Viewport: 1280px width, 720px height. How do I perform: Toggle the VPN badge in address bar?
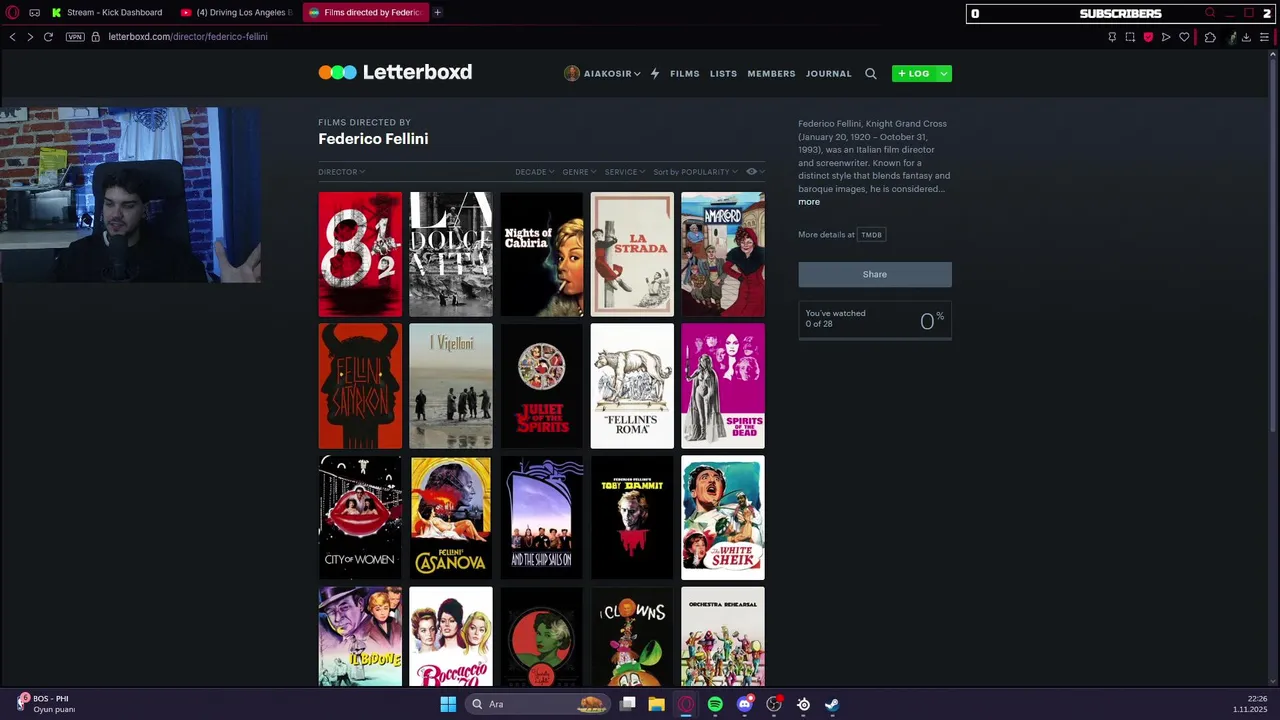tap(75, 37)
